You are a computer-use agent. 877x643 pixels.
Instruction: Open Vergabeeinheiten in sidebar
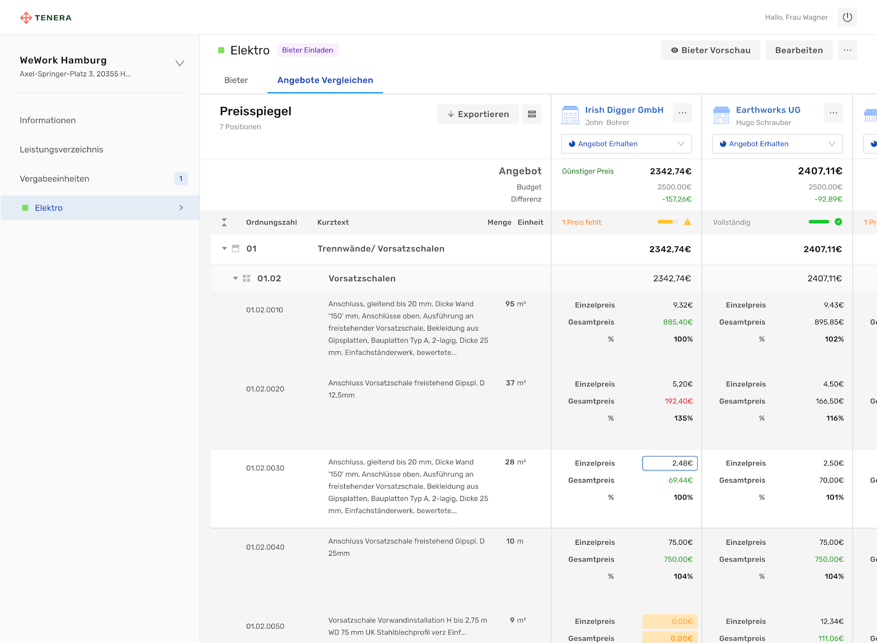coord(54,178)
